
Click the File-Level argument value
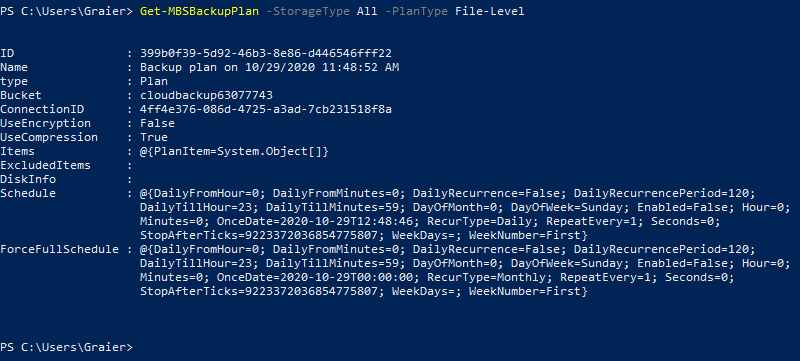click(x=489, y=11)
